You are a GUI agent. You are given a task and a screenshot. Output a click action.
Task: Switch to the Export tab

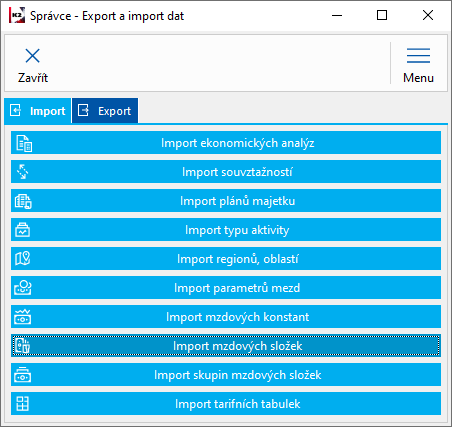point(105,111)
